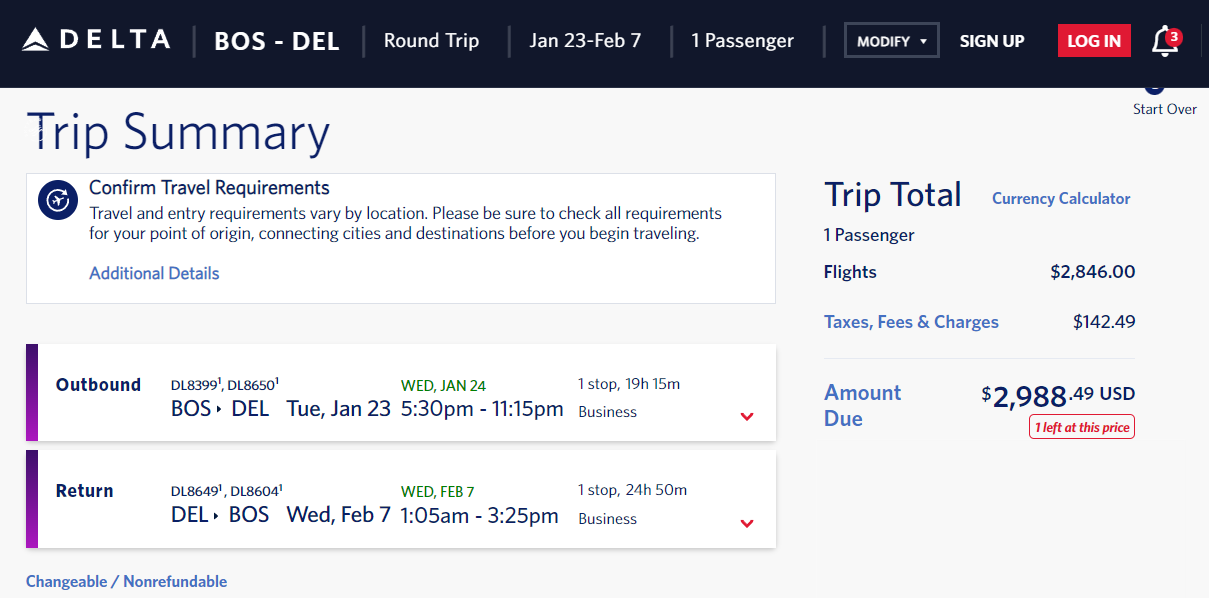Expand the MODIFY dropdown

(891, 40)
